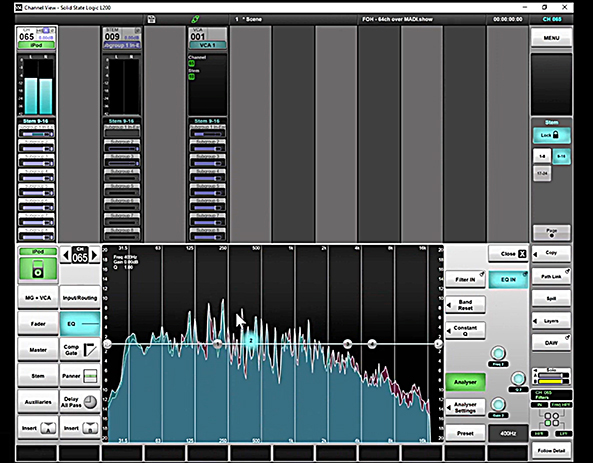Screen dimensions: 593x463
Task: Toggle the Follow Detail button
Action: (x=551, y=451)
